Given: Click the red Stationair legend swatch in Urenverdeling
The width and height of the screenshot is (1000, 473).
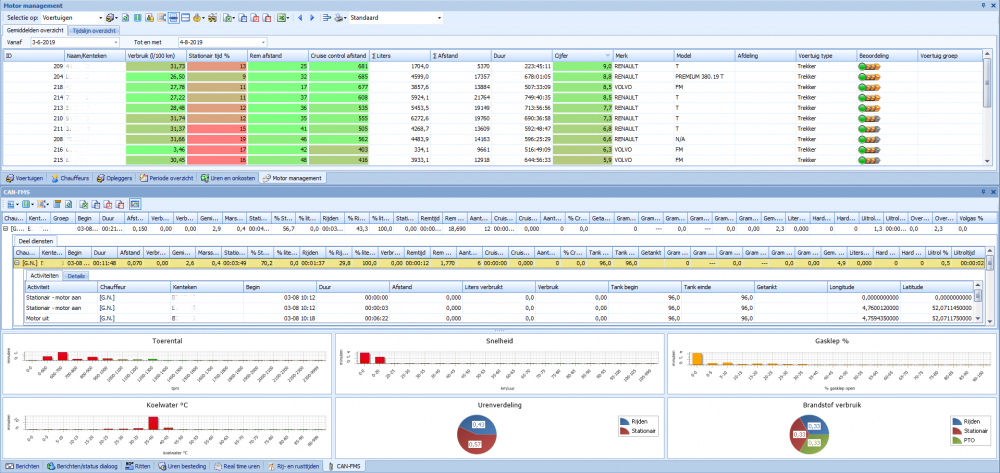Looking at the screenshot, I should [624, 431].
